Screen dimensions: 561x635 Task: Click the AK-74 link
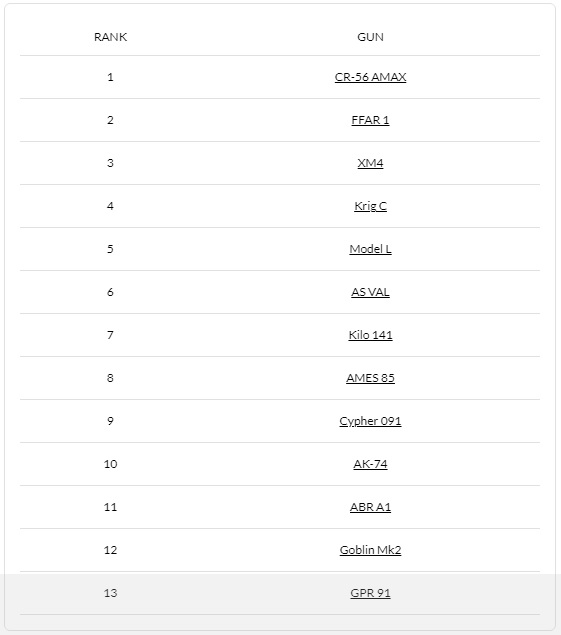coord(370,464)
